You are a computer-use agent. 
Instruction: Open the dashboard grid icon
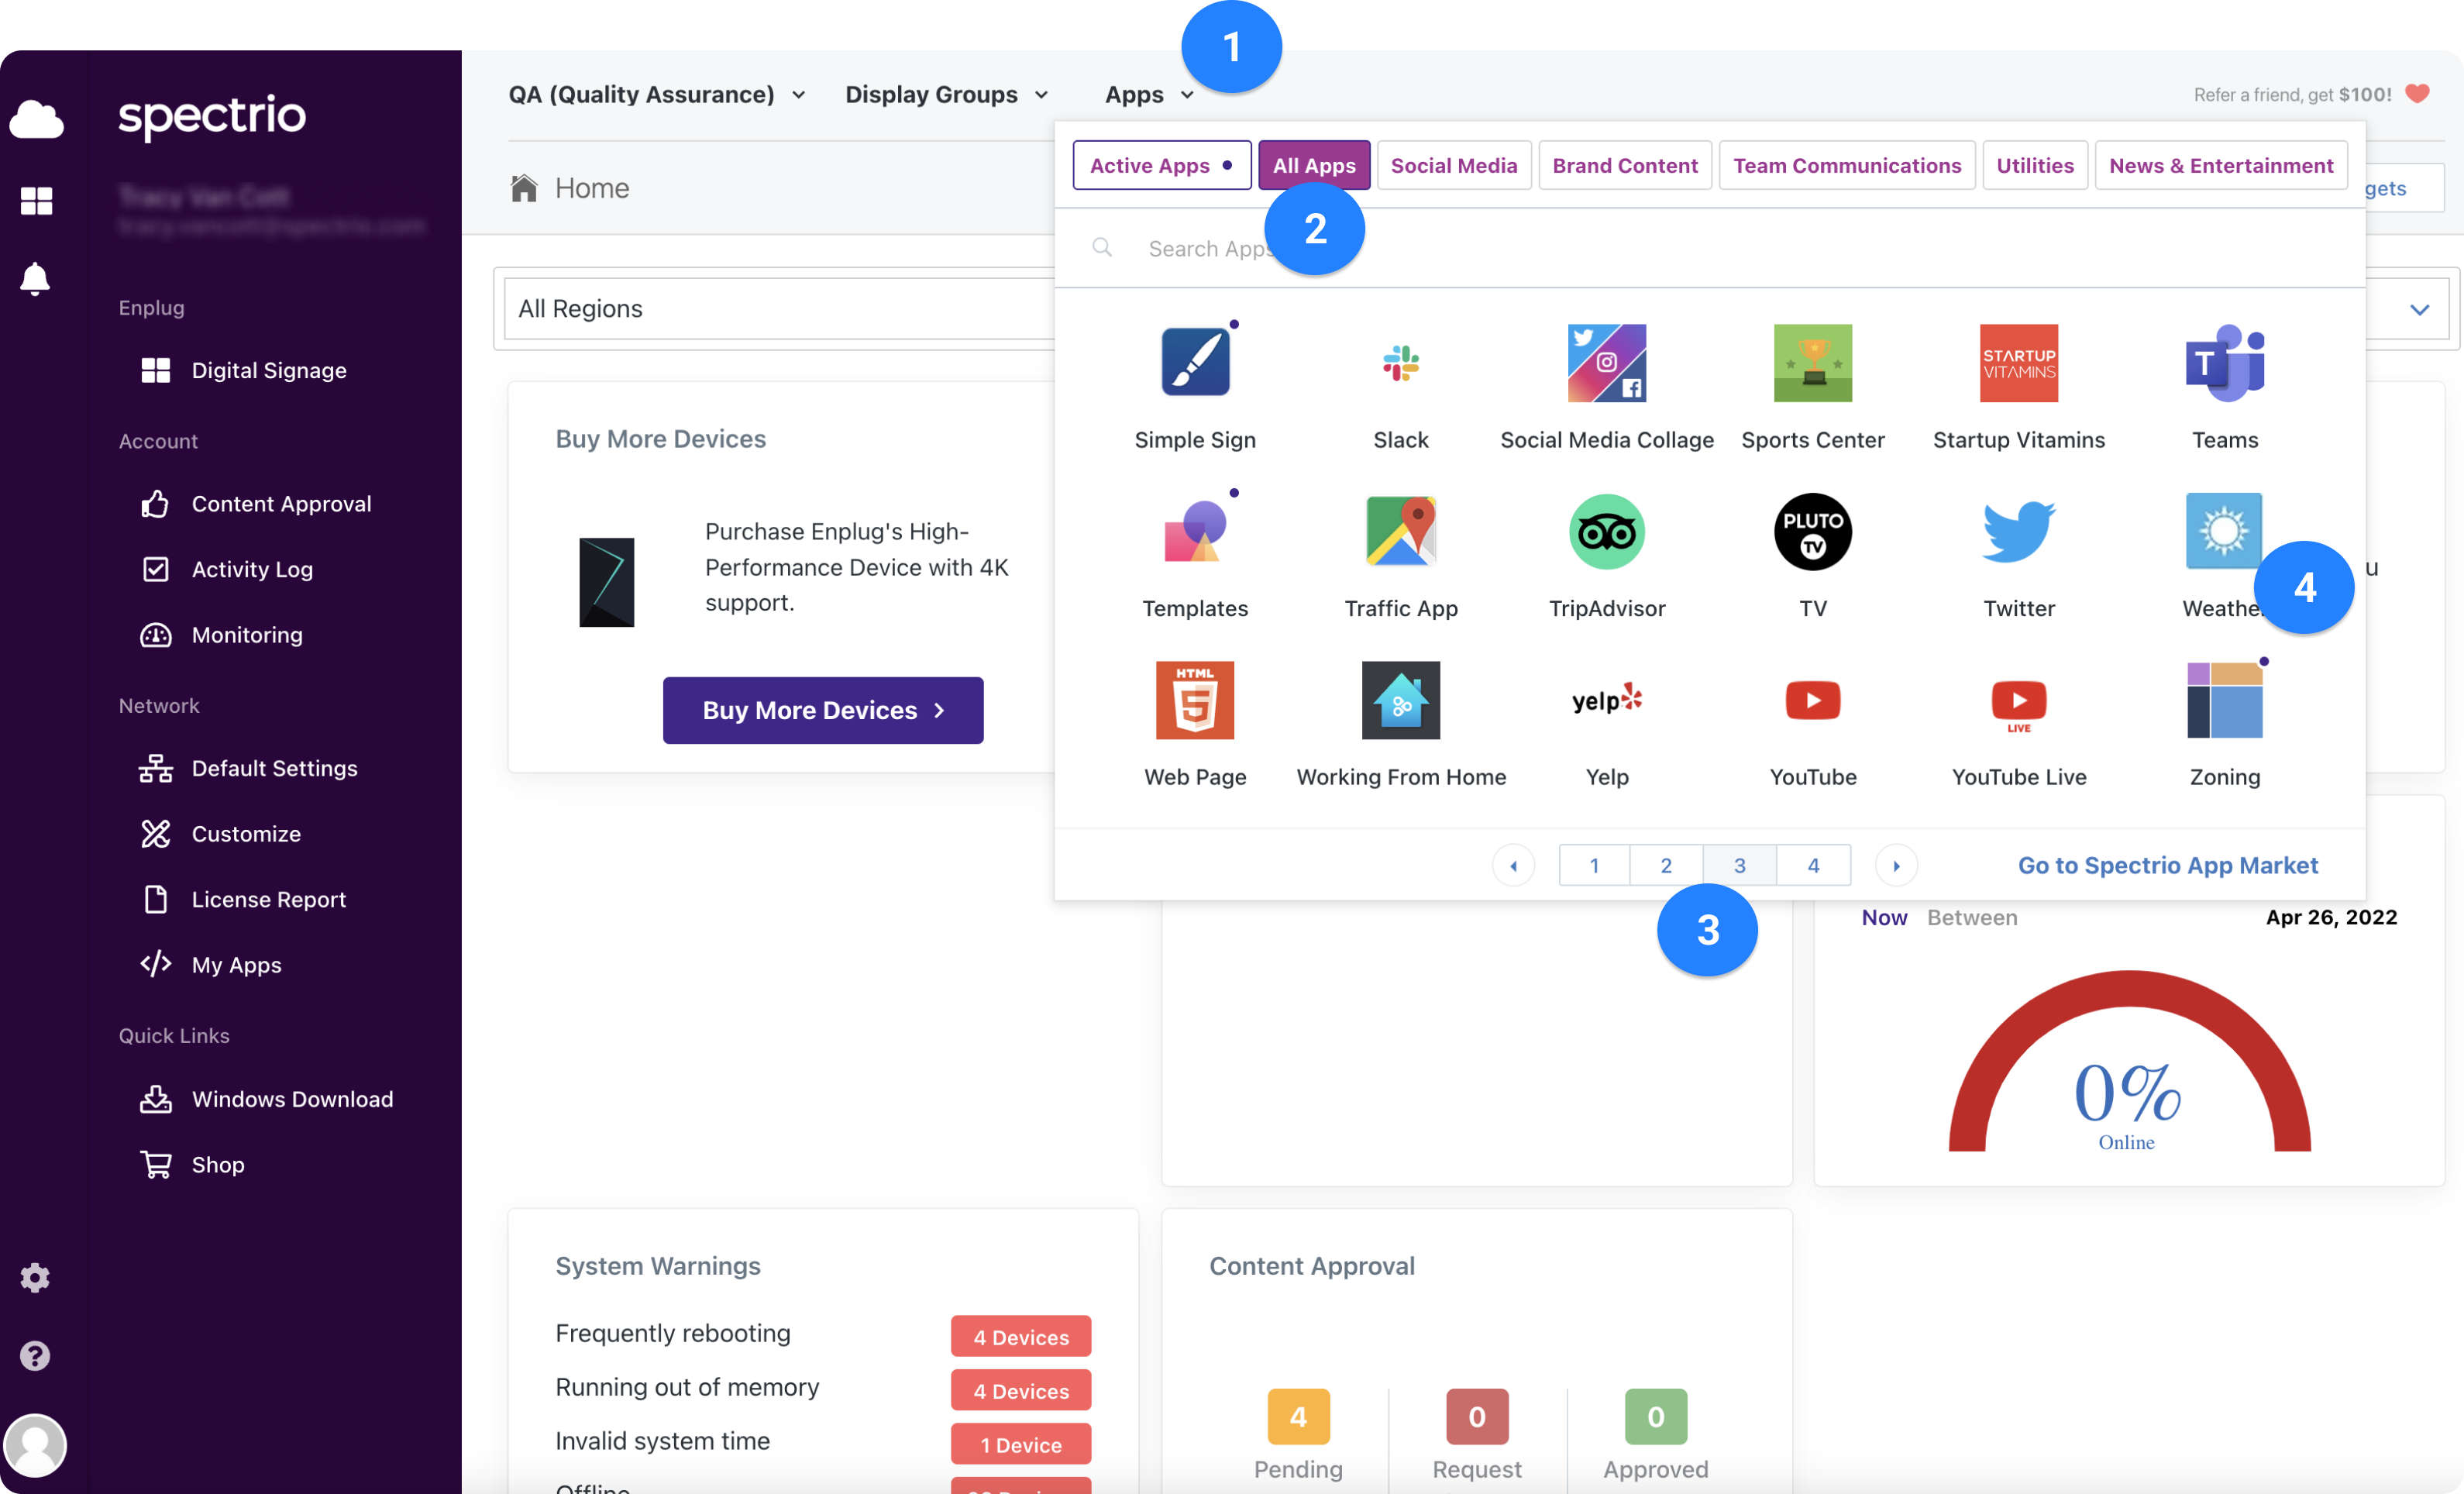pos(36,201)
